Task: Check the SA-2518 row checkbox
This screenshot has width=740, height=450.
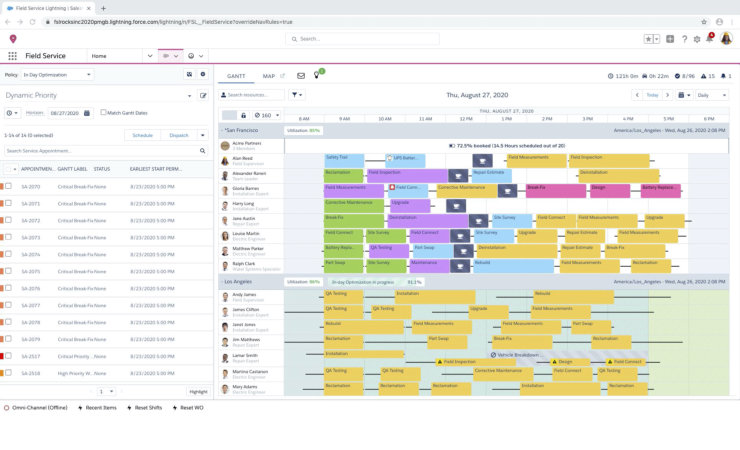Action: [8, 373]
